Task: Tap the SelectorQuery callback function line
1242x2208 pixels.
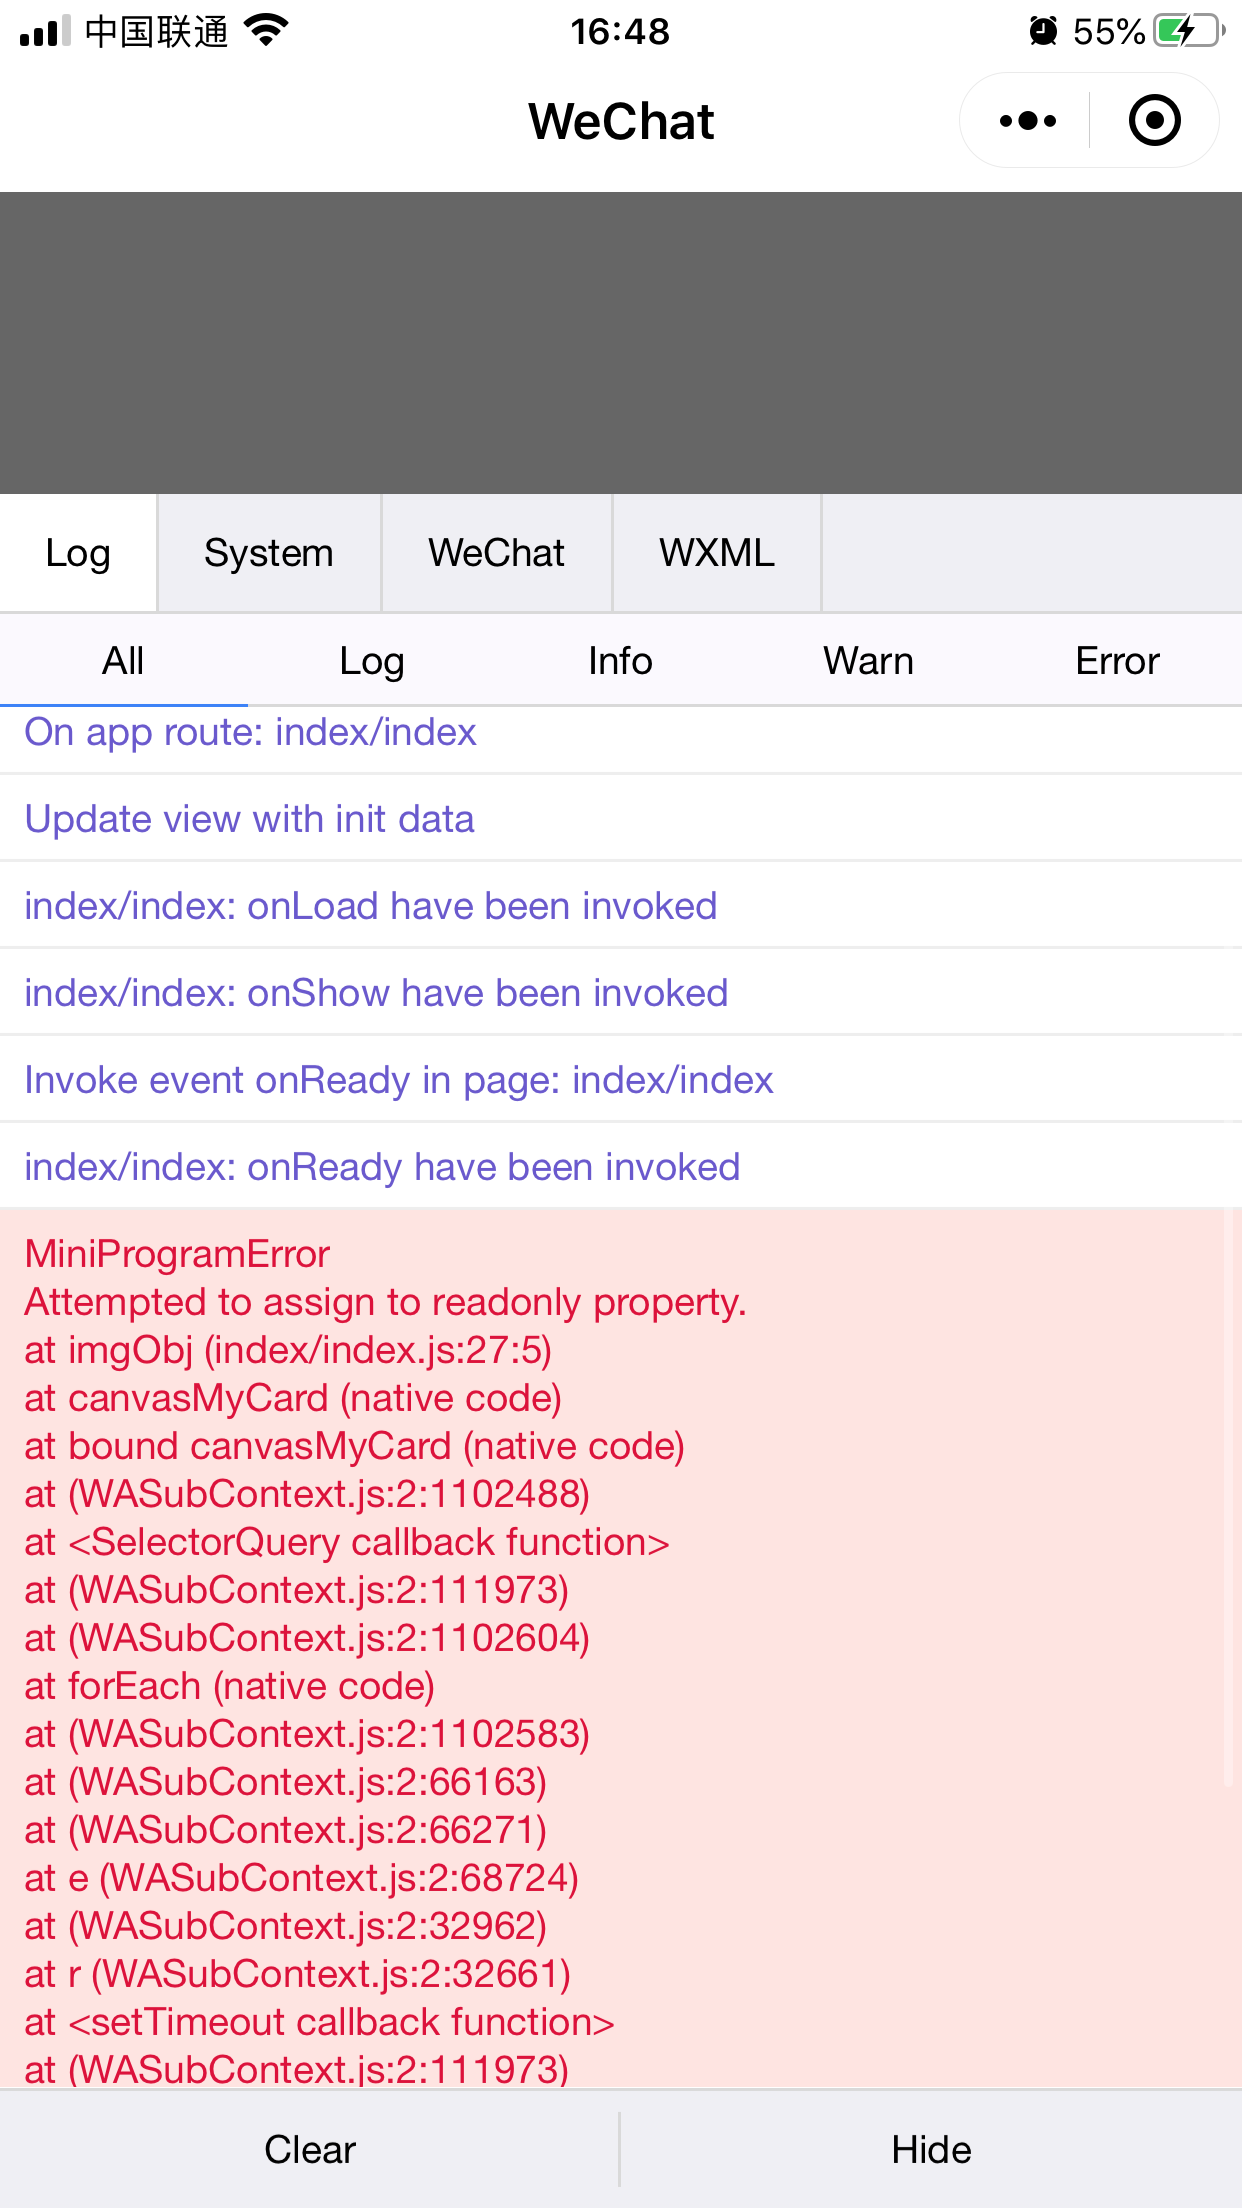Action: 347,1542
